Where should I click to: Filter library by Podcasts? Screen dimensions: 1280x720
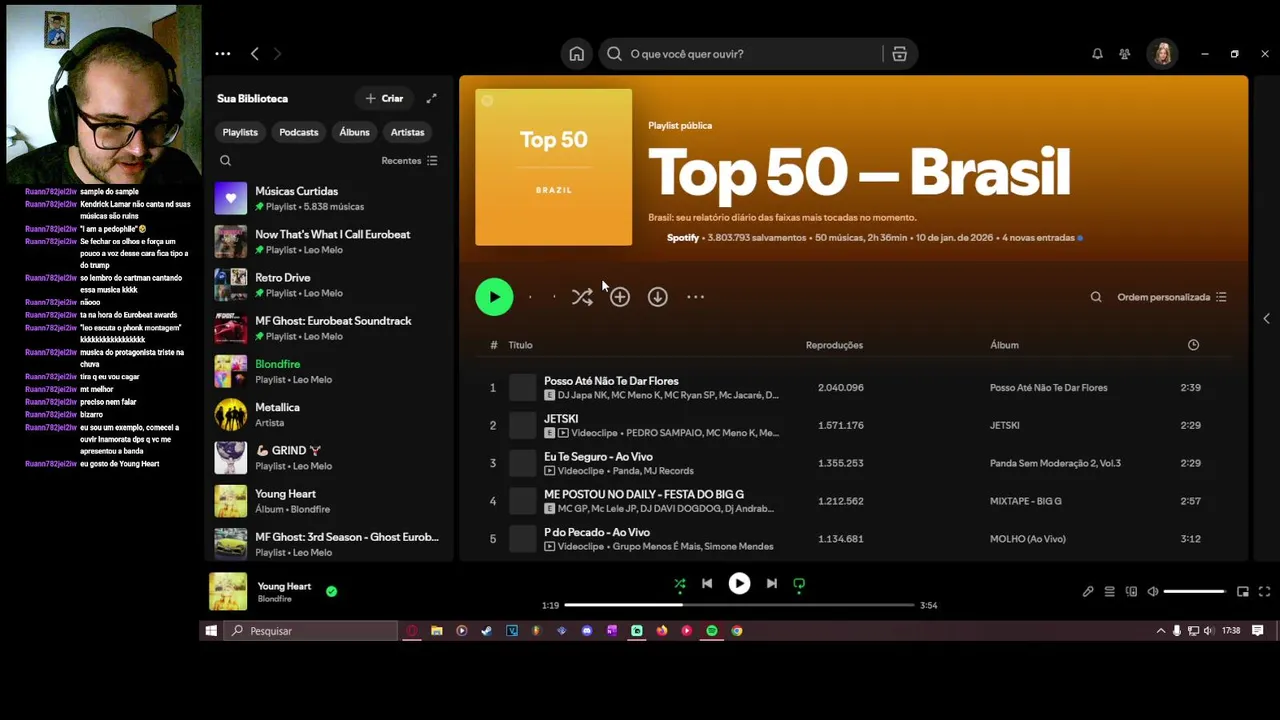[x=299, y=132]
